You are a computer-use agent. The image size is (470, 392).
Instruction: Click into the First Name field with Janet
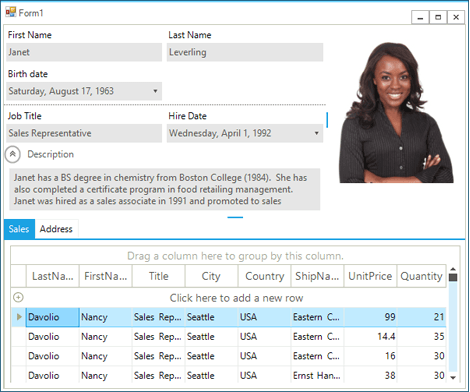pos(84,52)
